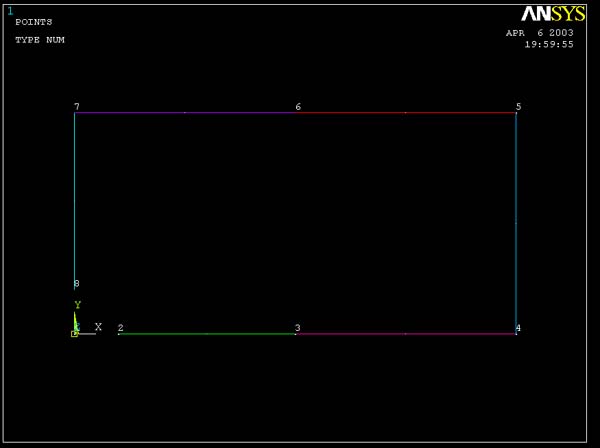The image size is (600, 448).
Task: Click the yellow origin marker of the triad
Action: [x=74, y=334]
